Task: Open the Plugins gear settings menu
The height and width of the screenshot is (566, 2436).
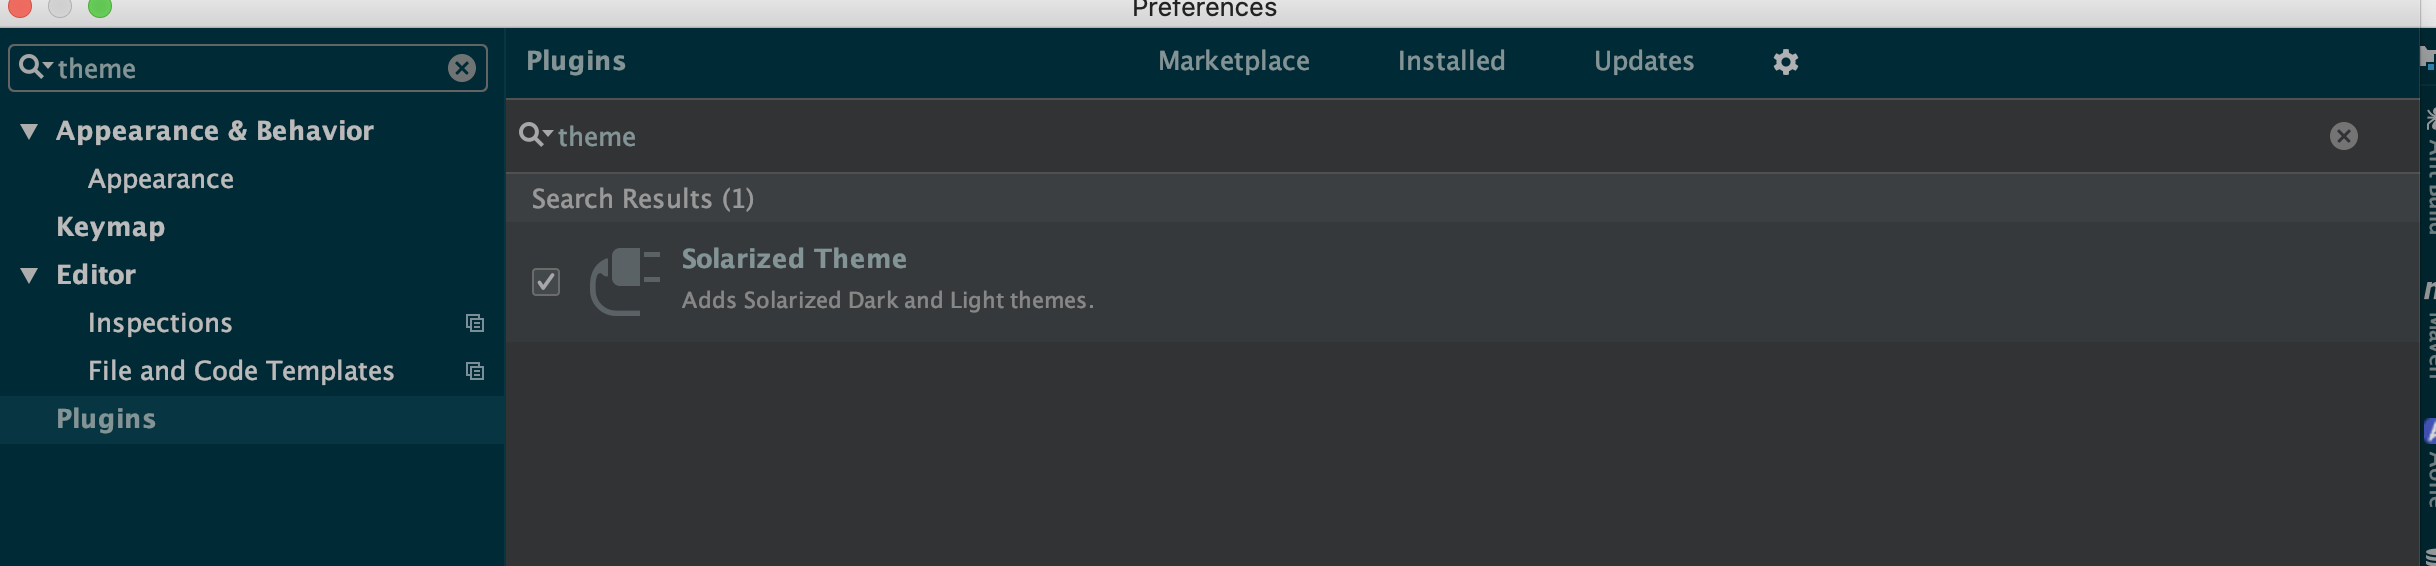Action: pyautogui.click(x=1785, y=62)
